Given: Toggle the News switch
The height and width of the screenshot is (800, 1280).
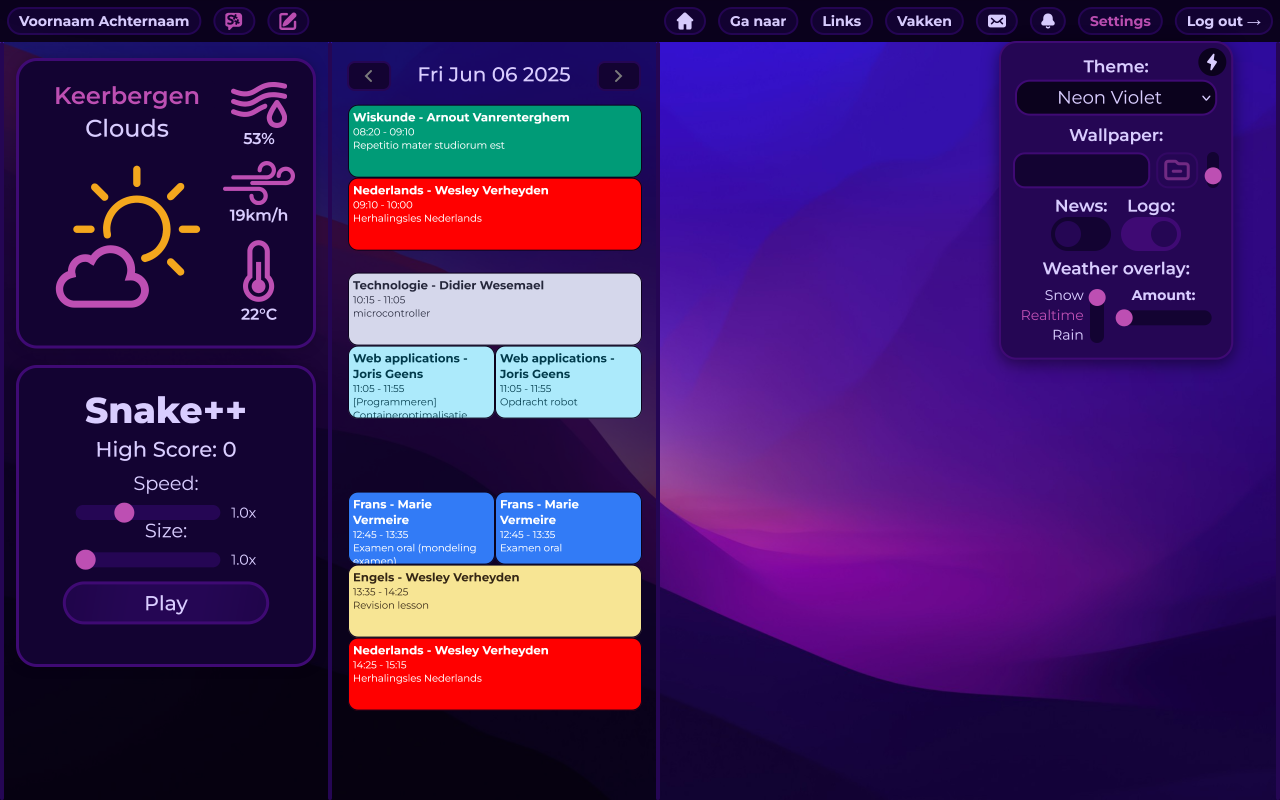Looking at the screenshot, I should pyautogui.click(x=1081, y=234).
